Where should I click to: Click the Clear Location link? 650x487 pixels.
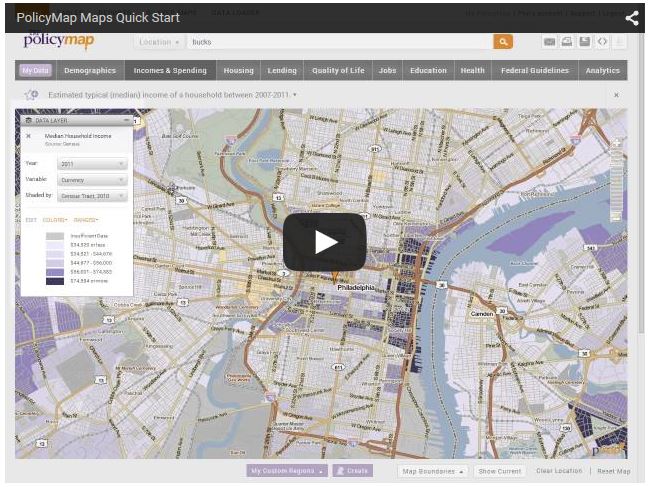pyautogui.click(x=559, y=471)
